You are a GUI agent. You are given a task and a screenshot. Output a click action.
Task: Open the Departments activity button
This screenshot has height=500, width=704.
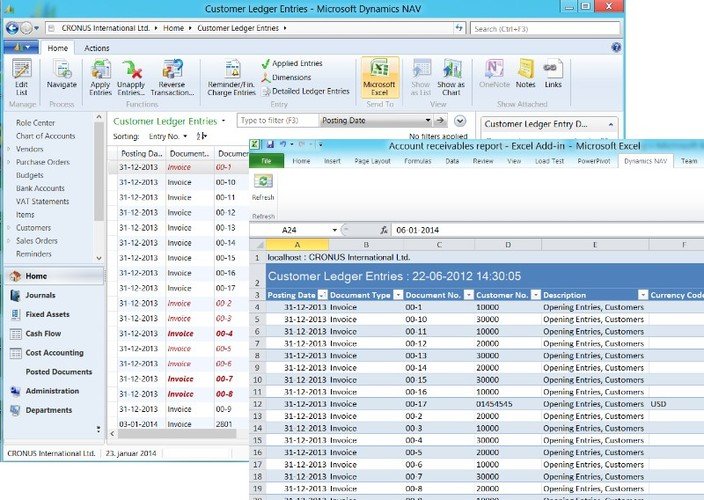click(x=54, y=410)
